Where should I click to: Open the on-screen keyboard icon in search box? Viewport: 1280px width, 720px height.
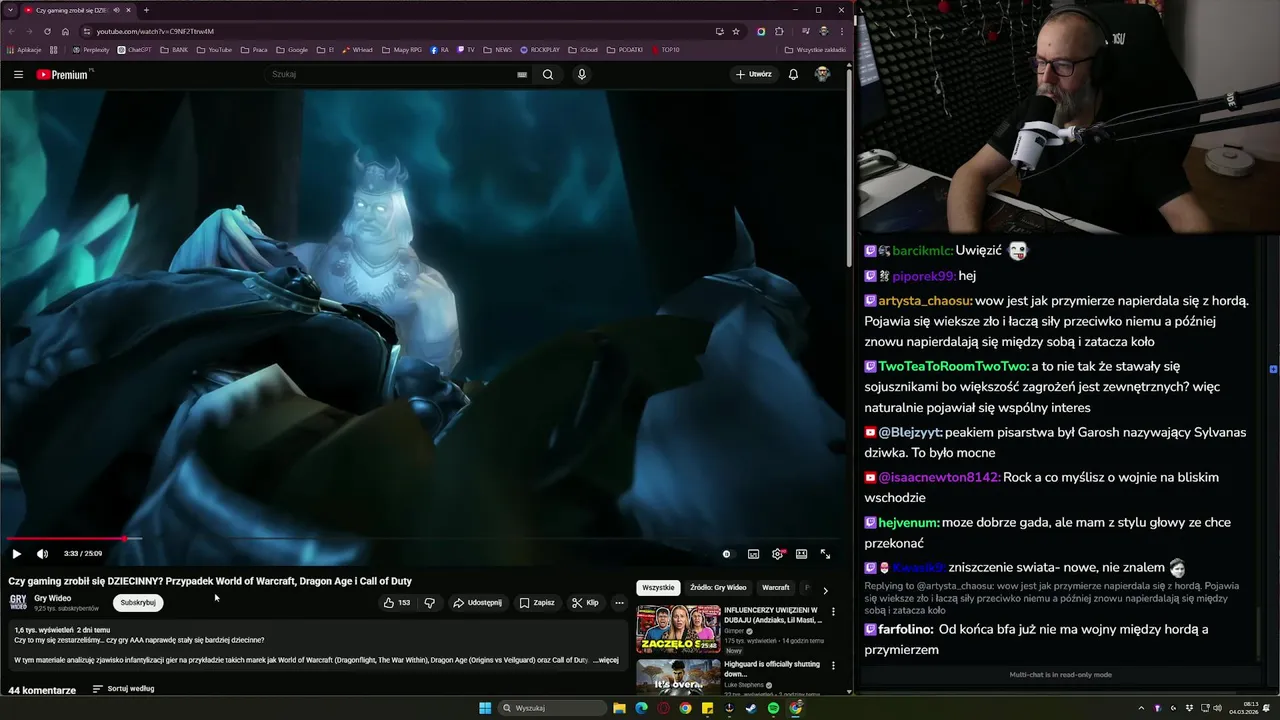tap(522, 74)
